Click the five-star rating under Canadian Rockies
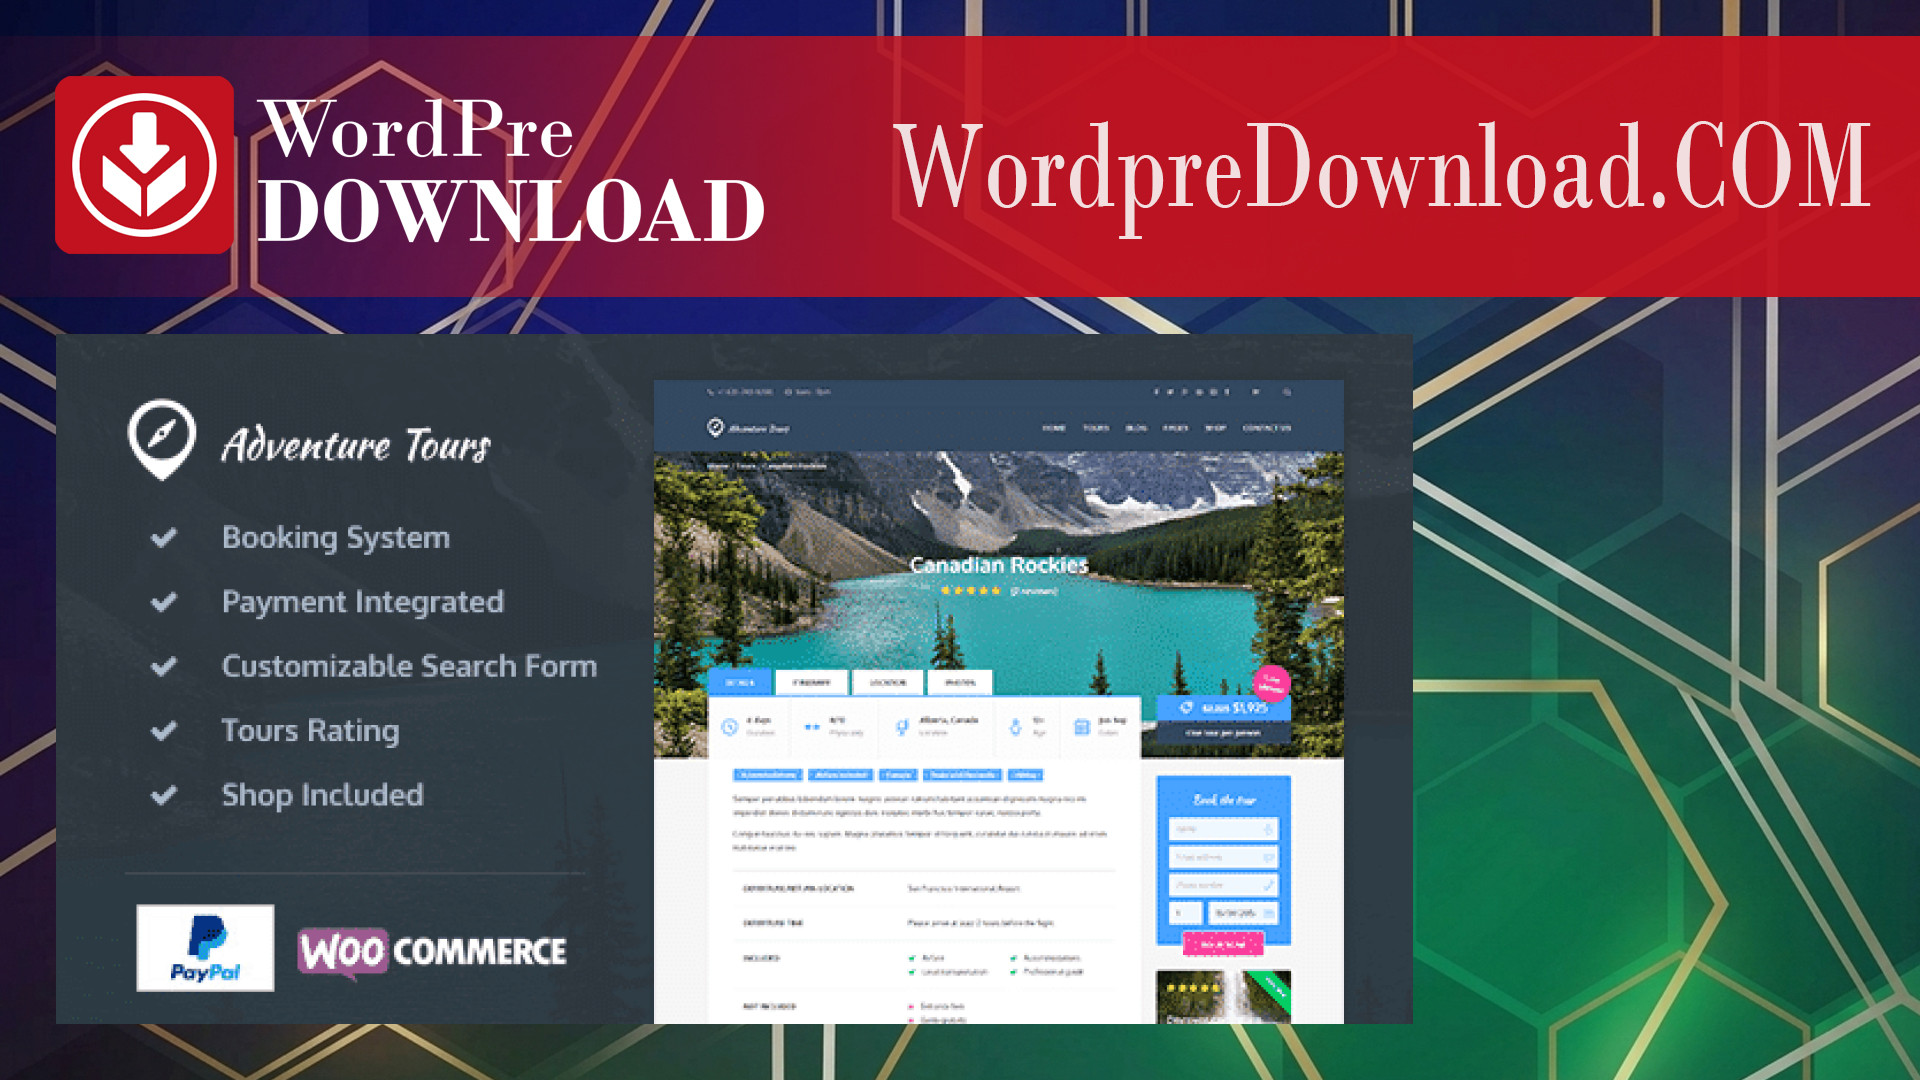1920x1080 pixels. click(x=970, y=591)
